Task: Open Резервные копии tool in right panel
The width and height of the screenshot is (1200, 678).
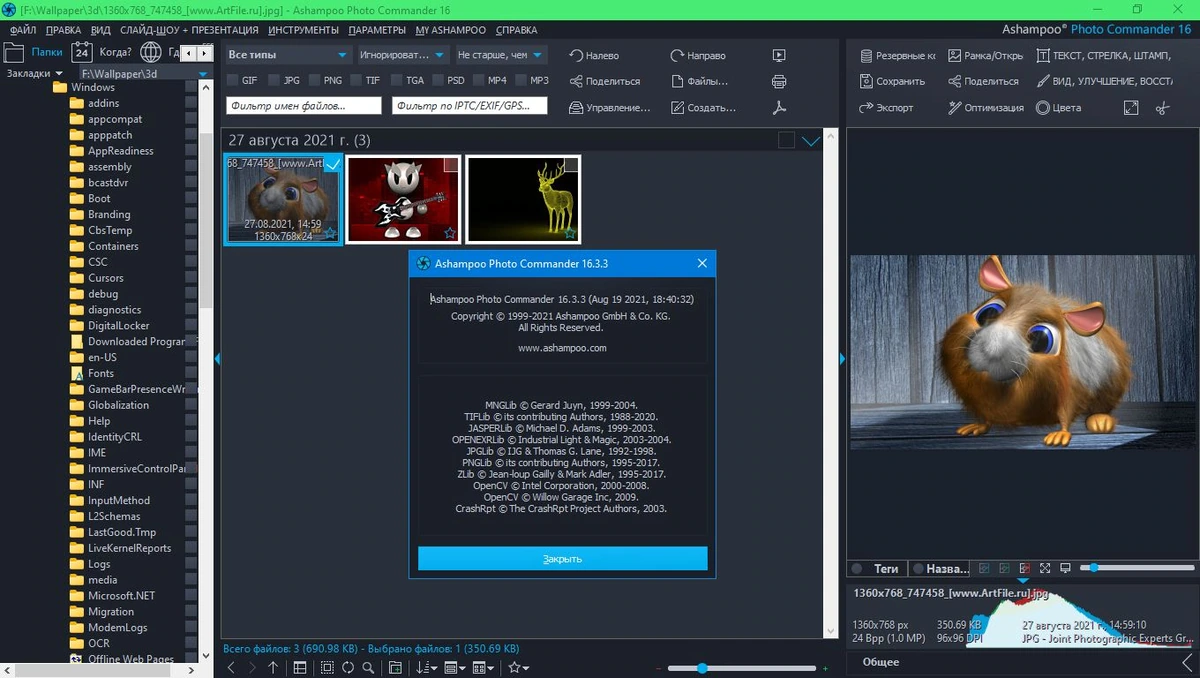Action: coord(897,56)
